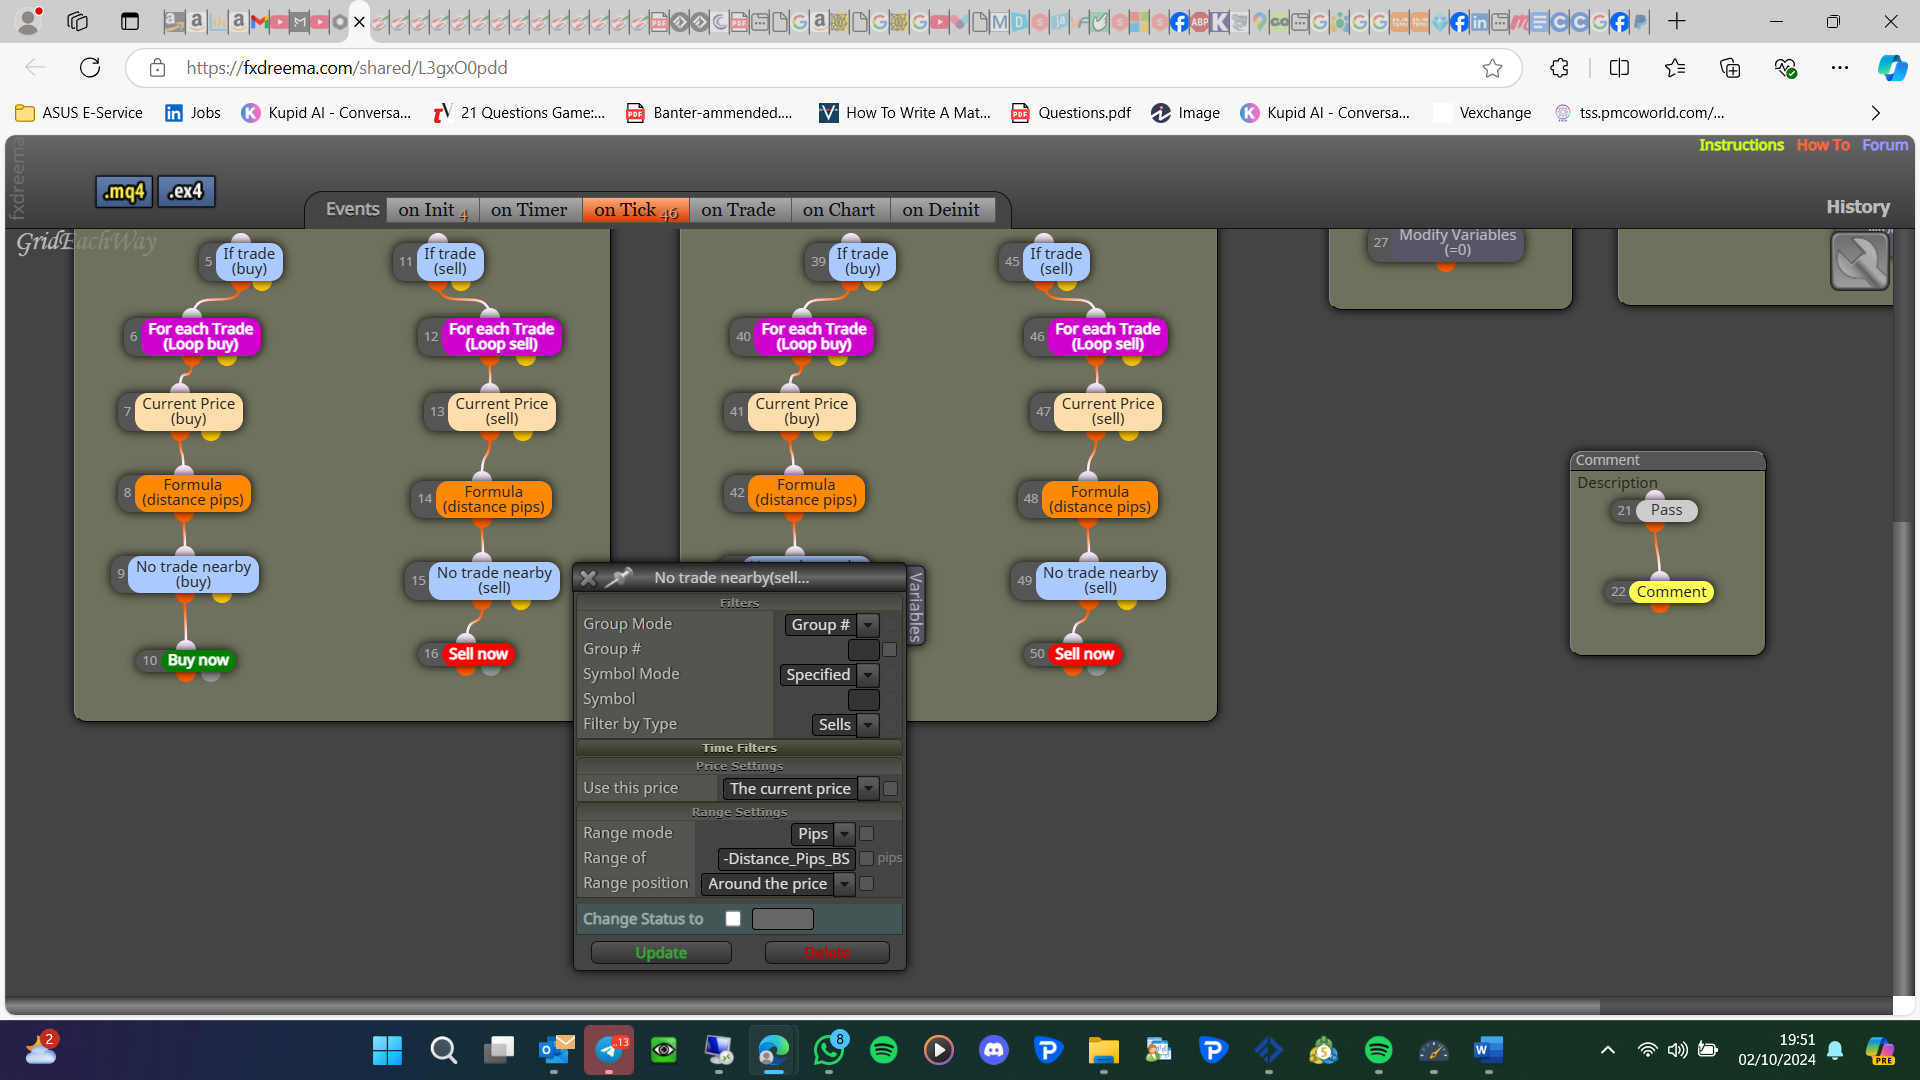Toggle checkbox beside Use this price
This screenshot has height=1080, width=1920.
[890, 789]
